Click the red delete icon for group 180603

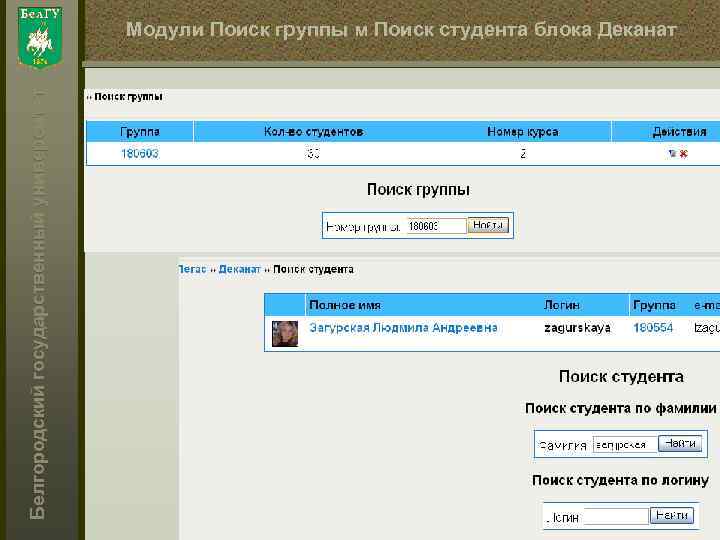(683, 154)
